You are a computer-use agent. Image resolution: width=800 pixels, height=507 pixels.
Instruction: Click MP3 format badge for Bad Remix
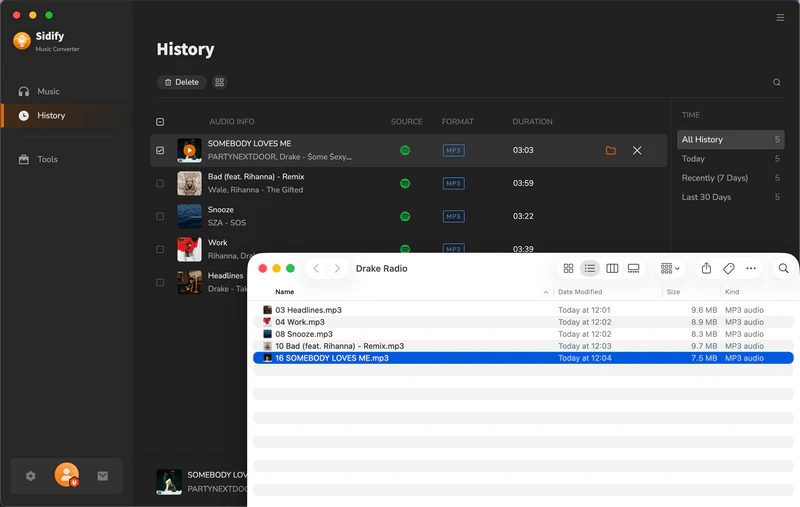click(x=453, y=183)
